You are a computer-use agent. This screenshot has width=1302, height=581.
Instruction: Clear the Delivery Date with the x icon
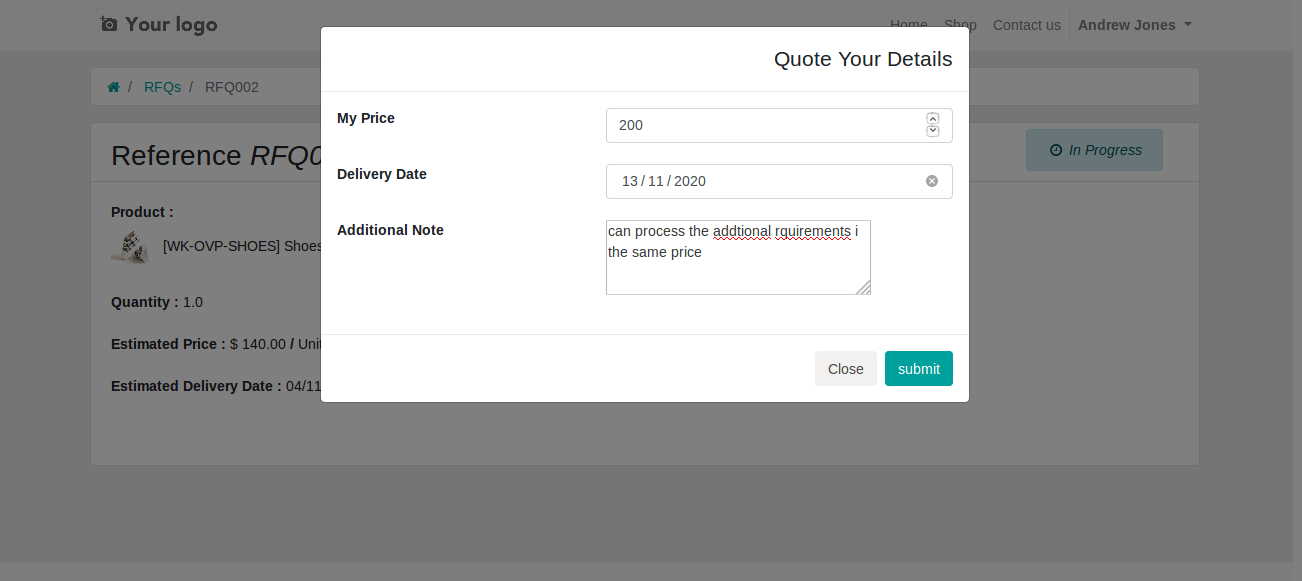[x=932, y=181]
